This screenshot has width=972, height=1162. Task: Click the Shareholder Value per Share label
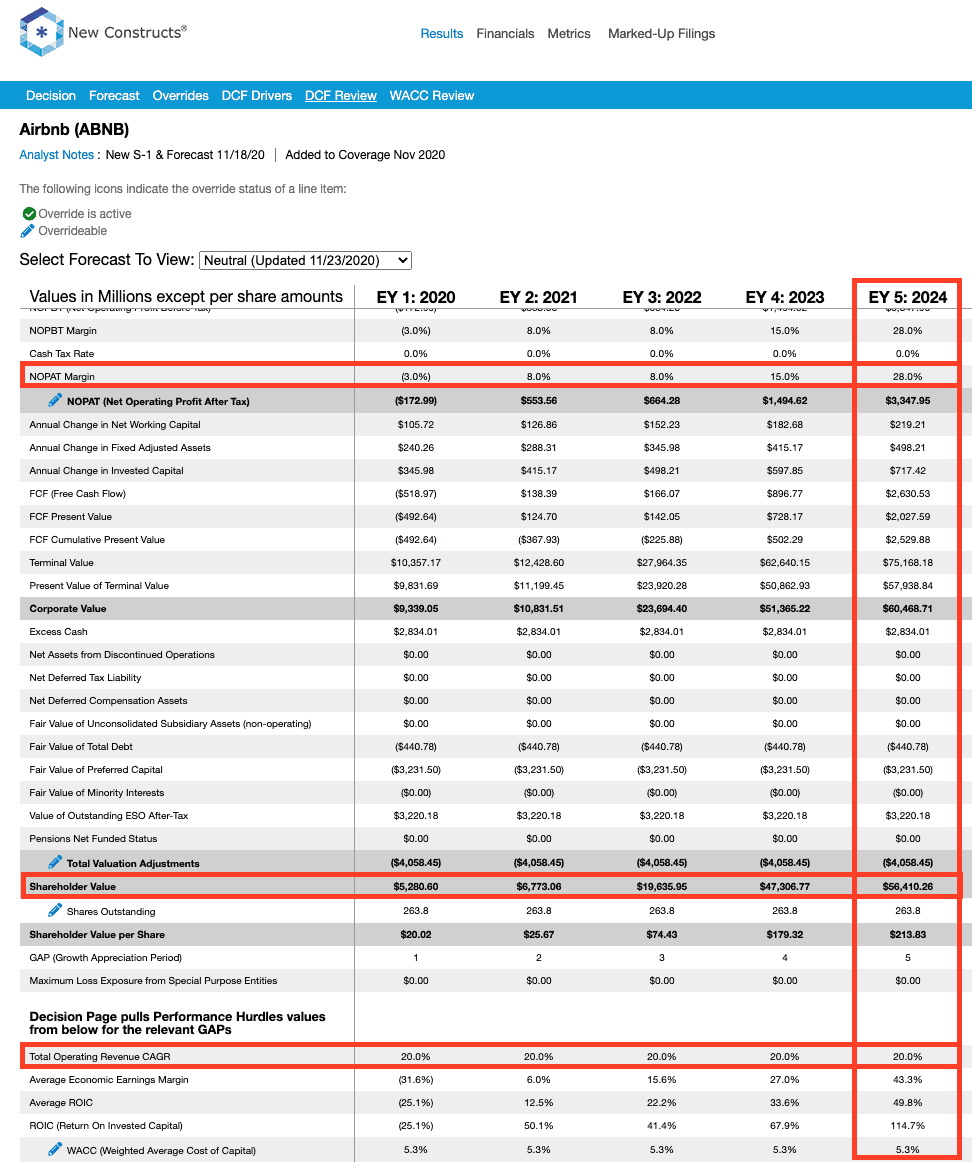pyautogui.click(x=97, y=934)
